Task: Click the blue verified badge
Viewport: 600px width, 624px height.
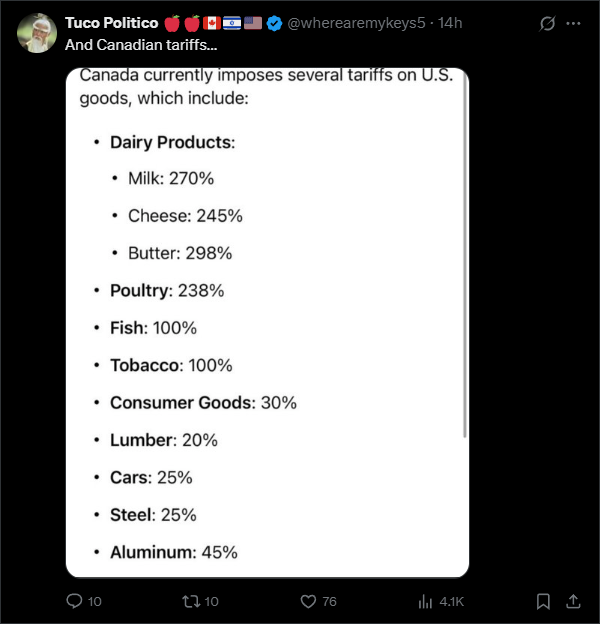Action: [274, 23]
